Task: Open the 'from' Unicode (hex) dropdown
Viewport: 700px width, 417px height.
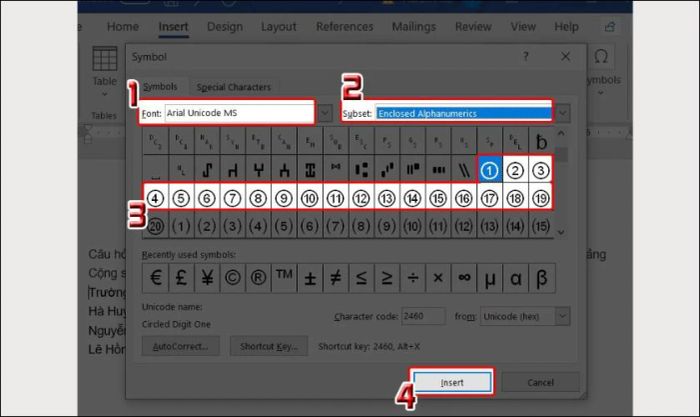Action: pyautogui.click(x=562, y=316)
